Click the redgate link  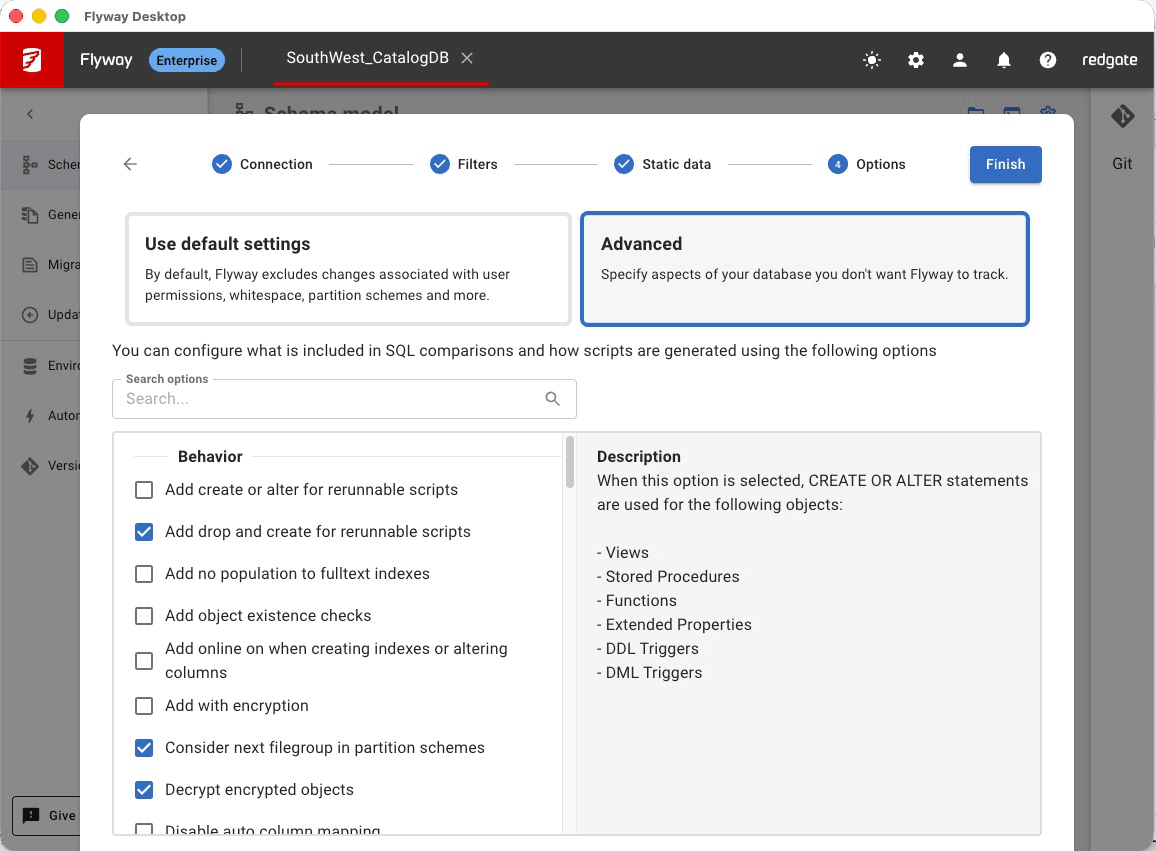[x=1109, y=60]
